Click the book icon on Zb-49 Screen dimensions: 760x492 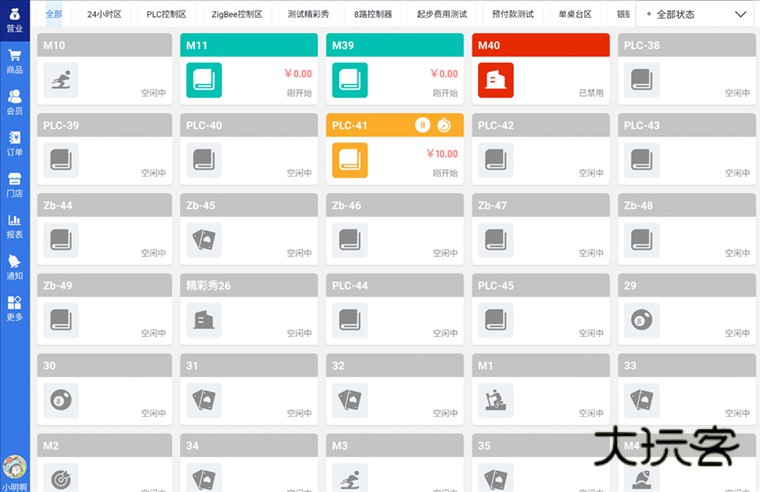click(61, 320)
